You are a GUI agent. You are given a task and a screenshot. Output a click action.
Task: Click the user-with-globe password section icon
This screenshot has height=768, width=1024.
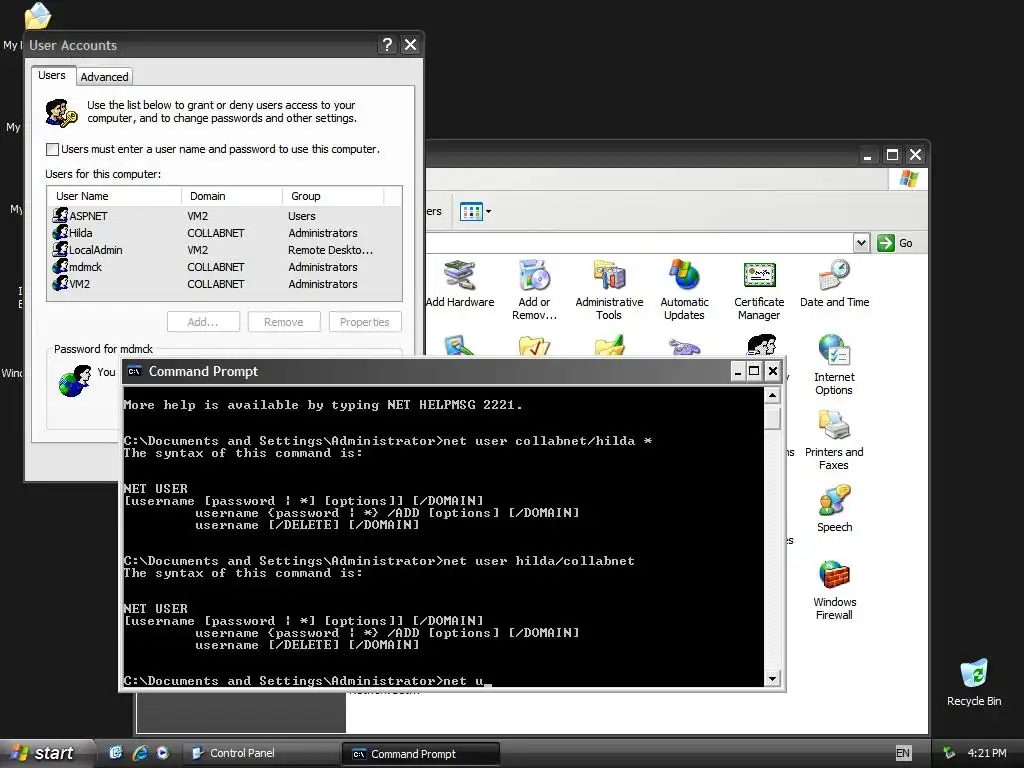[74, 381]
